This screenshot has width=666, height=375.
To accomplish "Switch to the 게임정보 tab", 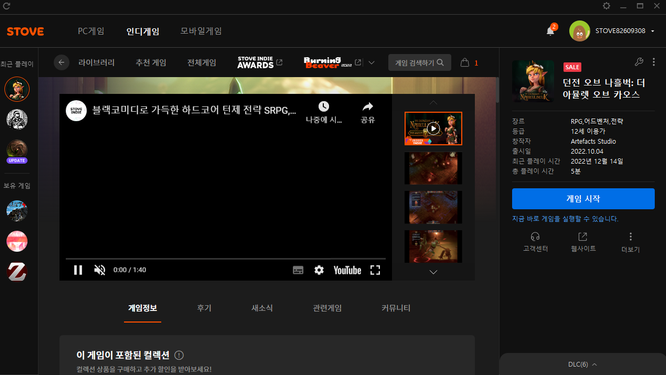I will [143, 308].
